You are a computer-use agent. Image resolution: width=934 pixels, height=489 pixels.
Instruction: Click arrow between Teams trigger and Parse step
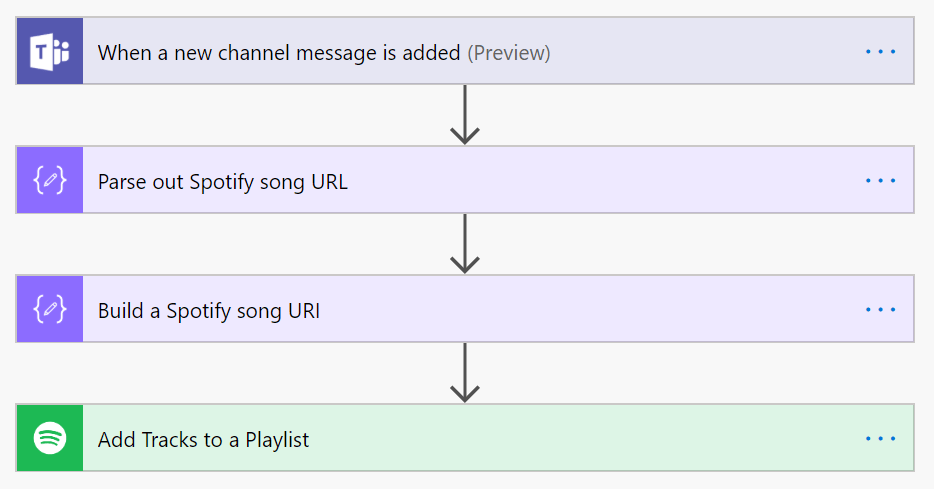465,114
